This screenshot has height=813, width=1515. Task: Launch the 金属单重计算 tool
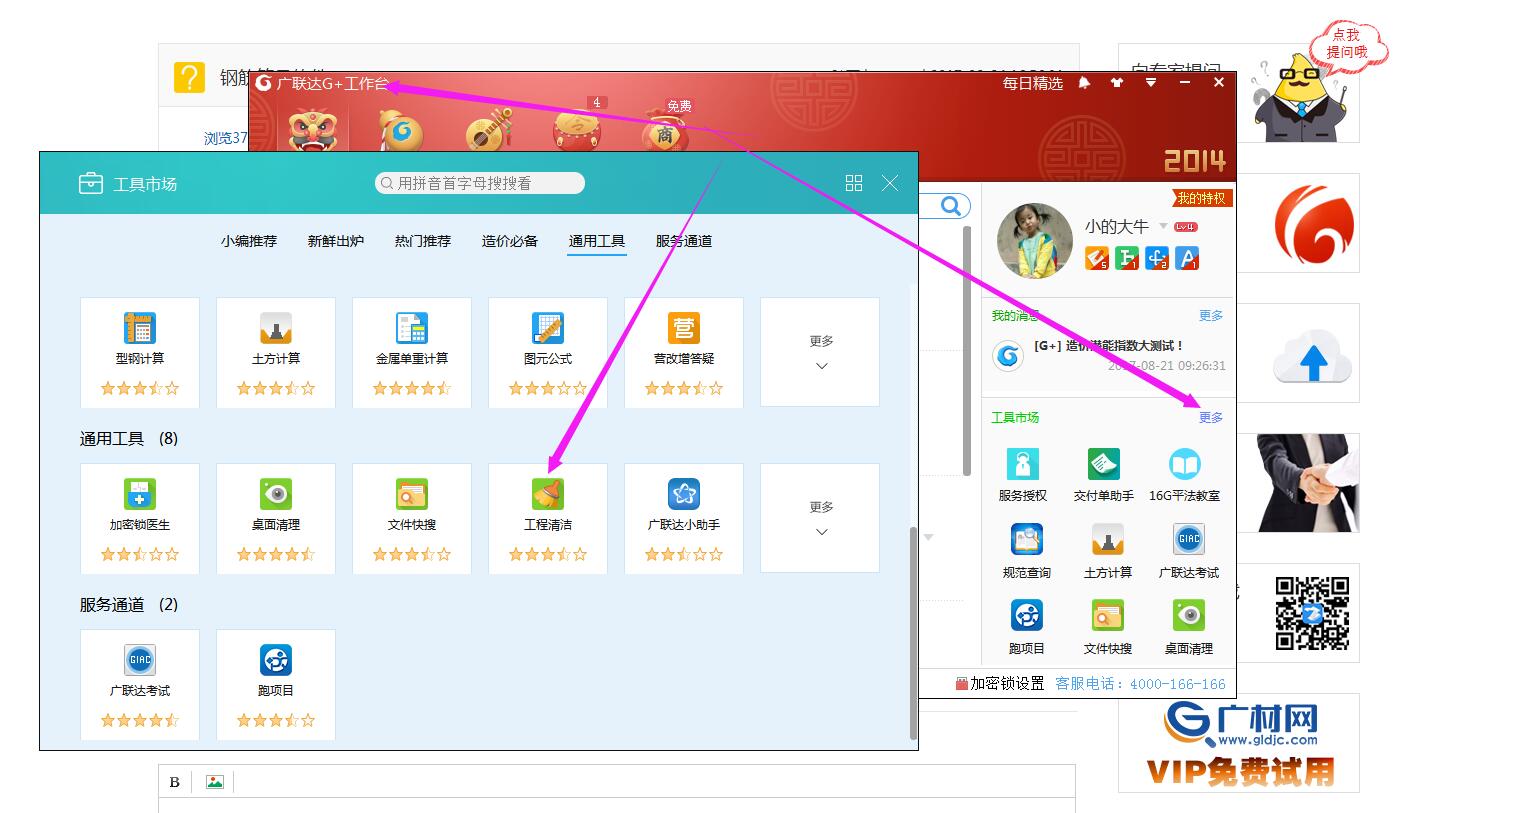pos(412,352)
